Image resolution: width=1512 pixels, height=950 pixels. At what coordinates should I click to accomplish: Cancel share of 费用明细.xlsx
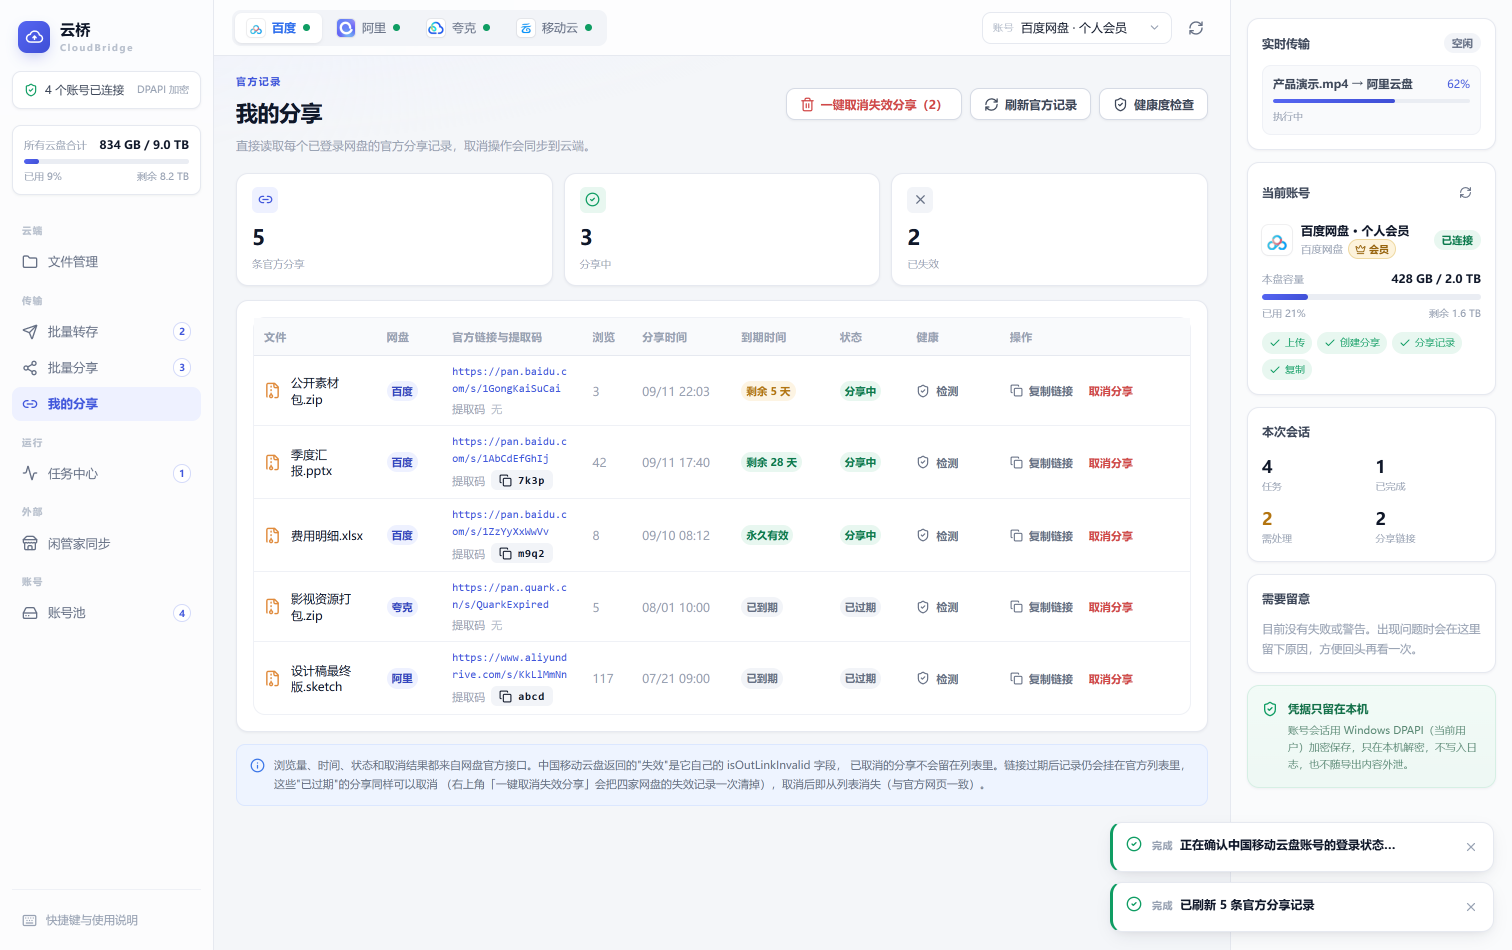1111,536
